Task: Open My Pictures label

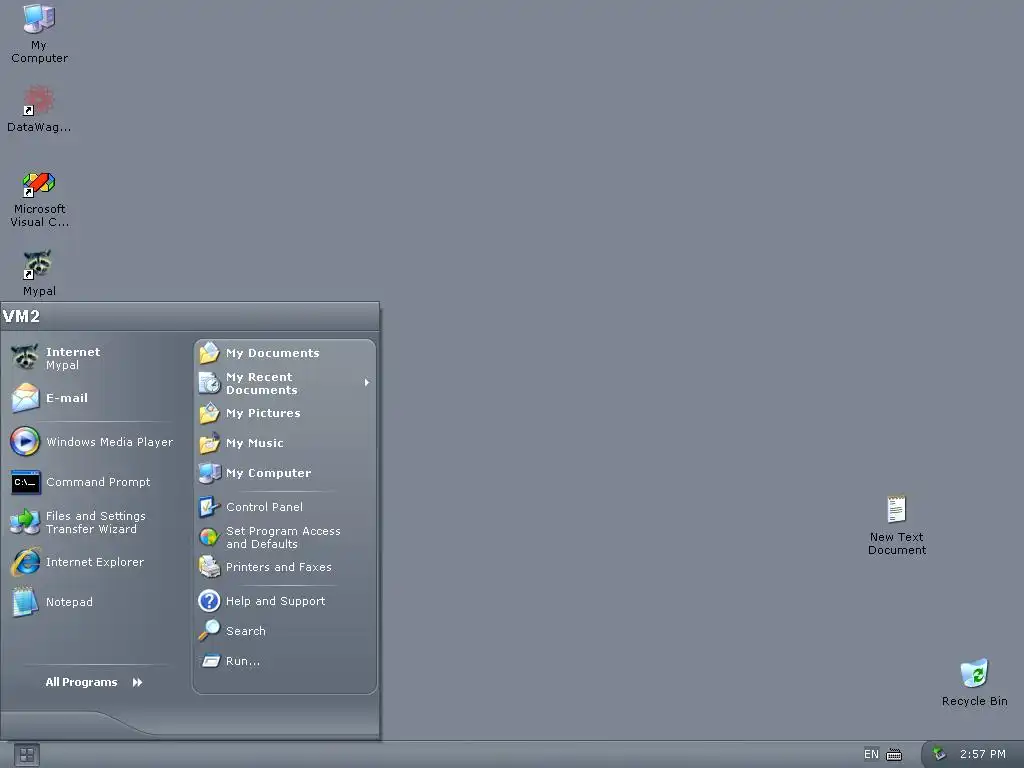Action: pyautogui.click(x=263, y=413)
